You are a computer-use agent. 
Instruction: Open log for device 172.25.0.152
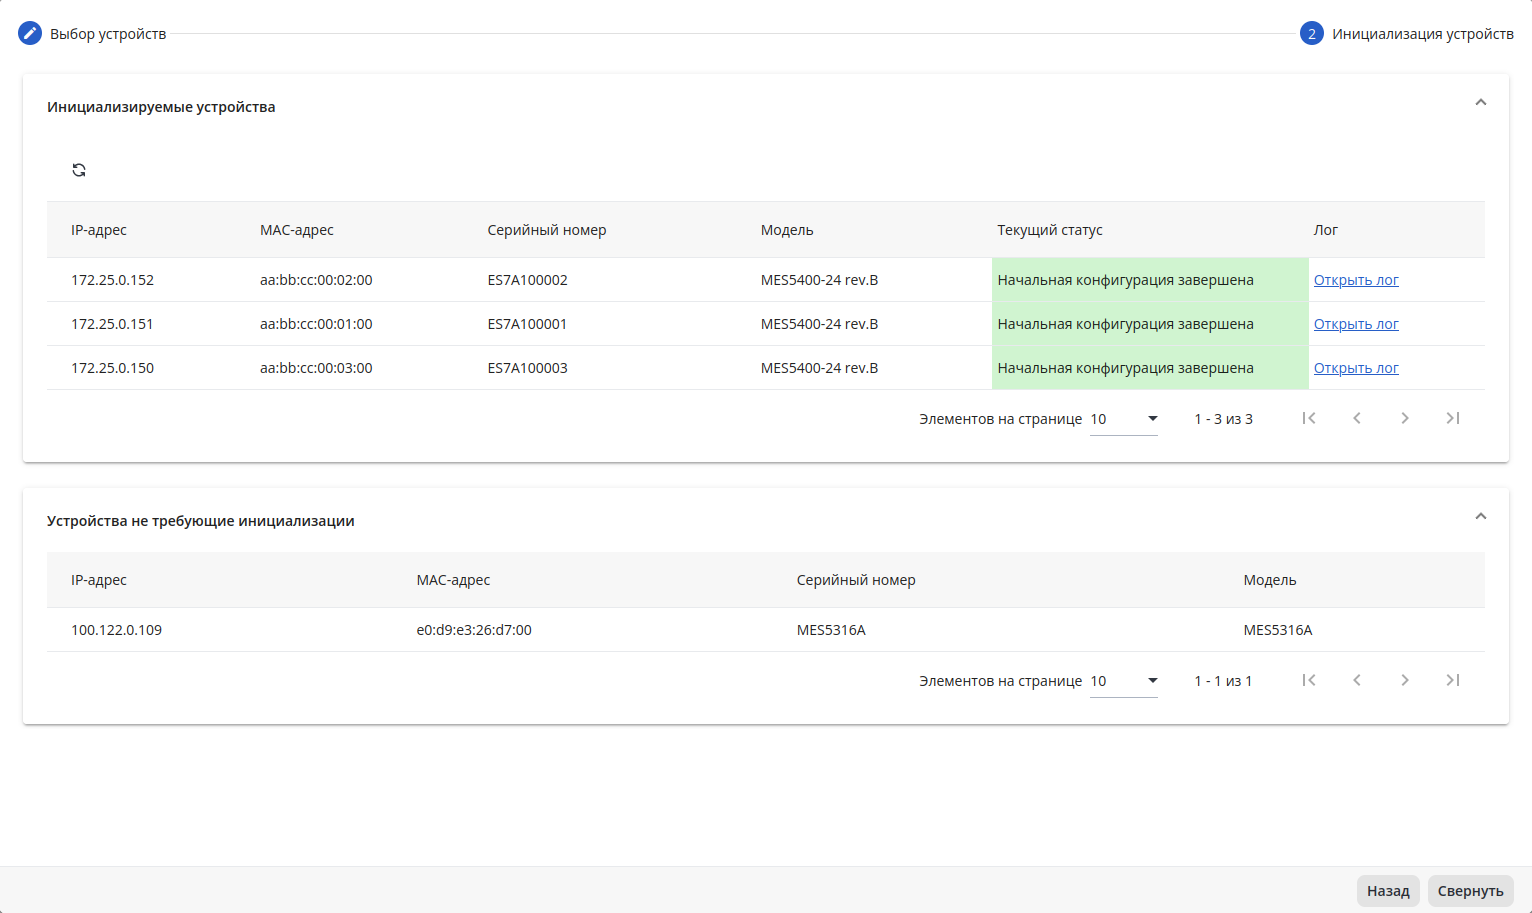click(1356, 280)
